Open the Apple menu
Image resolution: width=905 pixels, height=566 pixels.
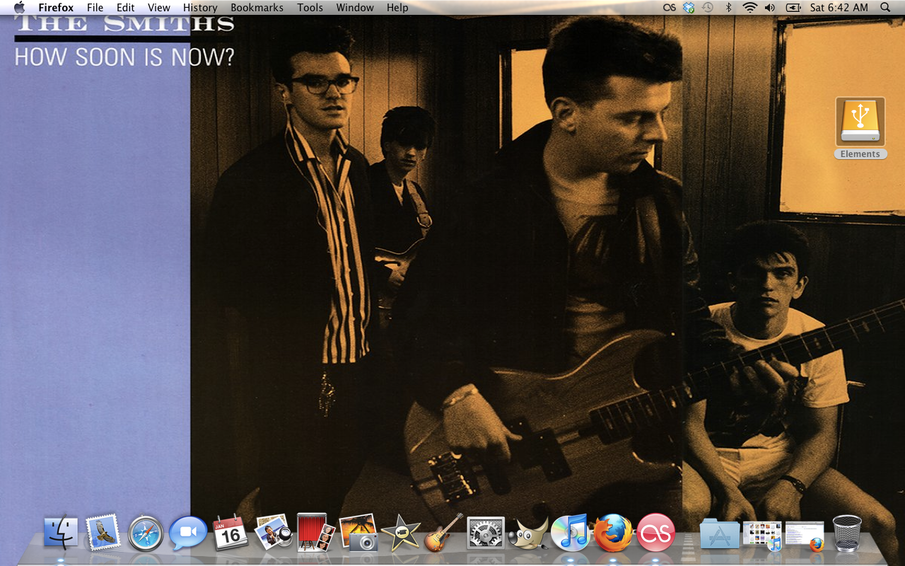[x=19, y=8]
